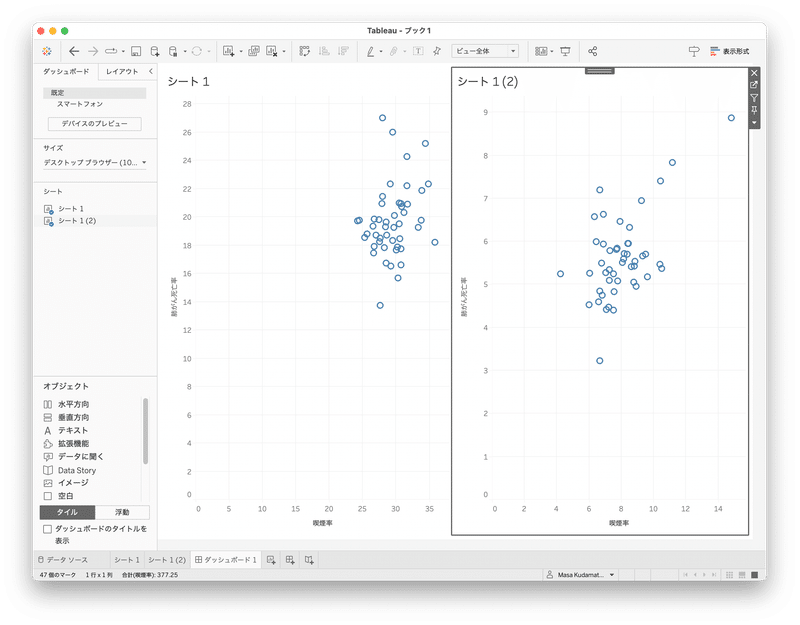This screenshot has width=800, height=625.
Task: Open highlight pen dropdown arrow
Action: [381, 52]
